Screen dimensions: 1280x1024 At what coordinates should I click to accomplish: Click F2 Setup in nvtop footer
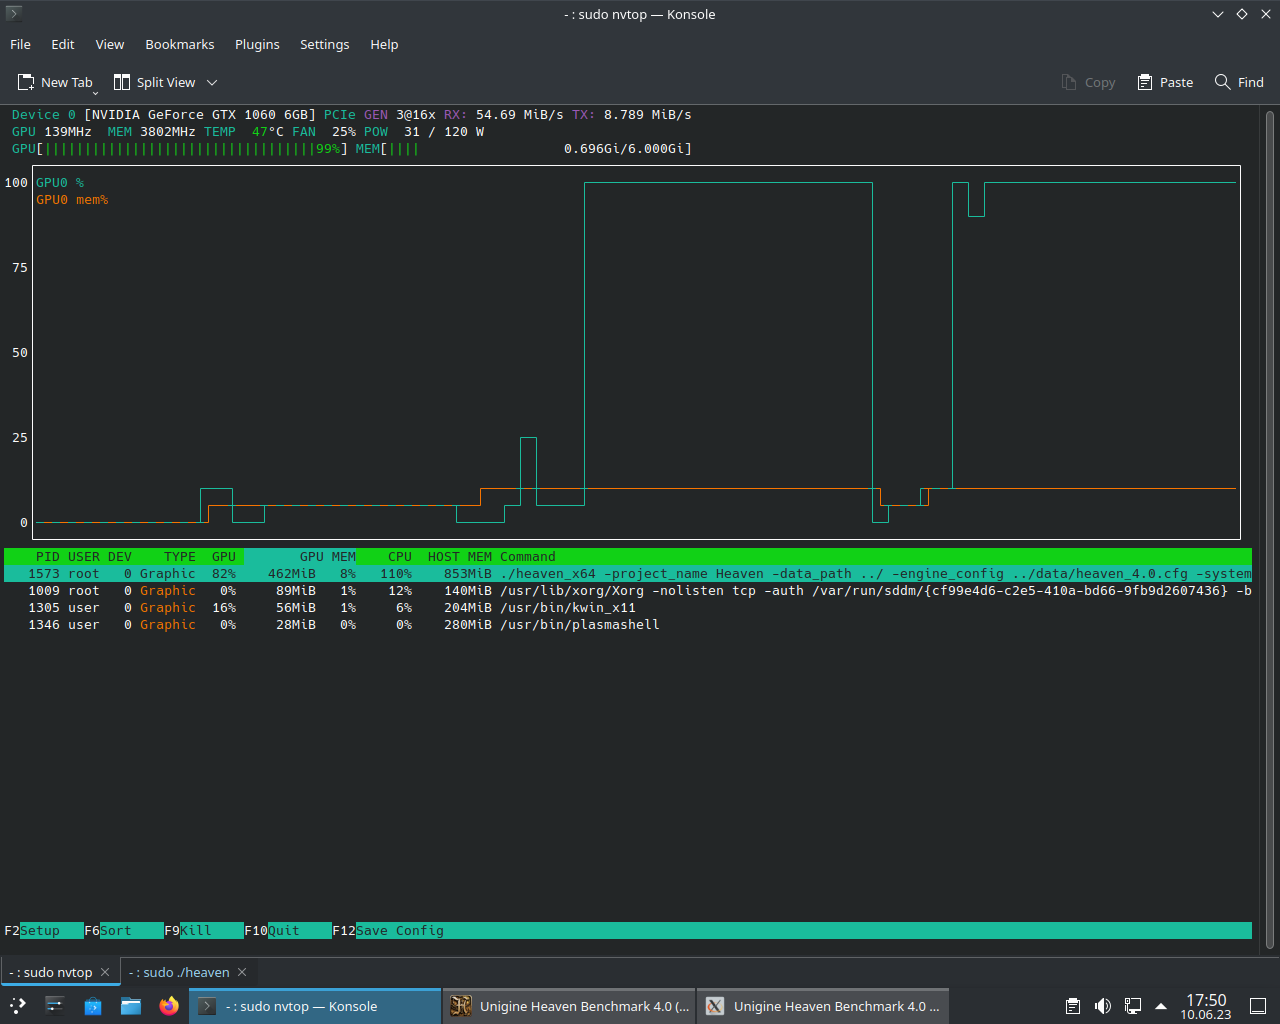tap(40, 930)
